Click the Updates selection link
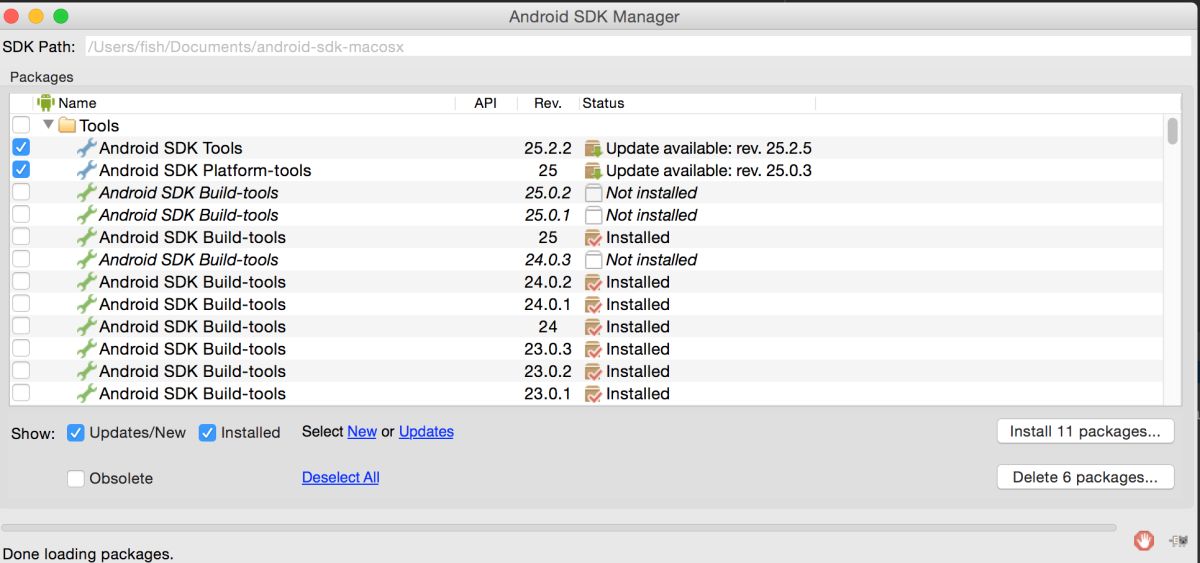1200x563 pixels. [426, 432]
